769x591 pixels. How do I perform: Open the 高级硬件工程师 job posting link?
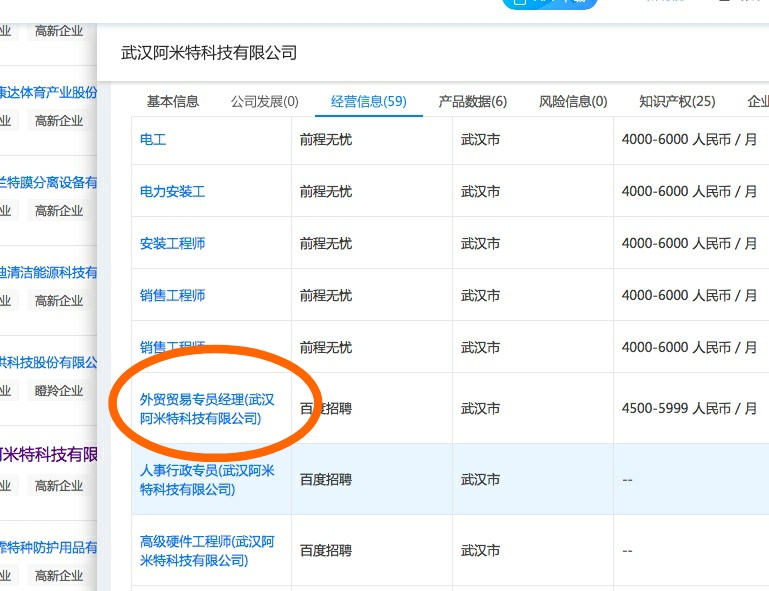207,551
